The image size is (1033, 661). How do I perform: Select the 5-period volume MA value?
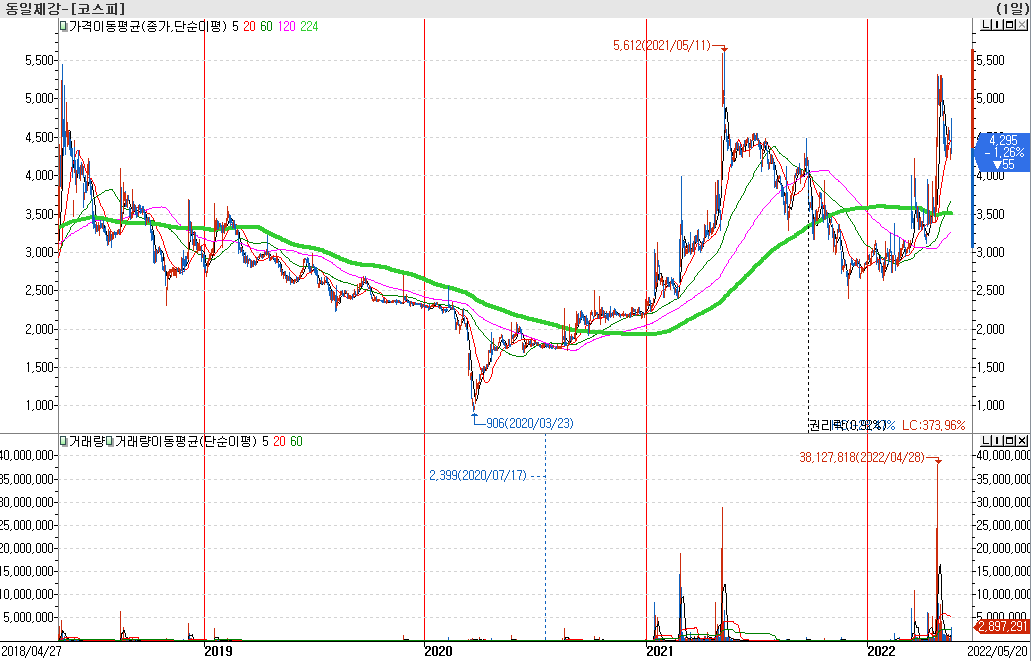(265, 441)
